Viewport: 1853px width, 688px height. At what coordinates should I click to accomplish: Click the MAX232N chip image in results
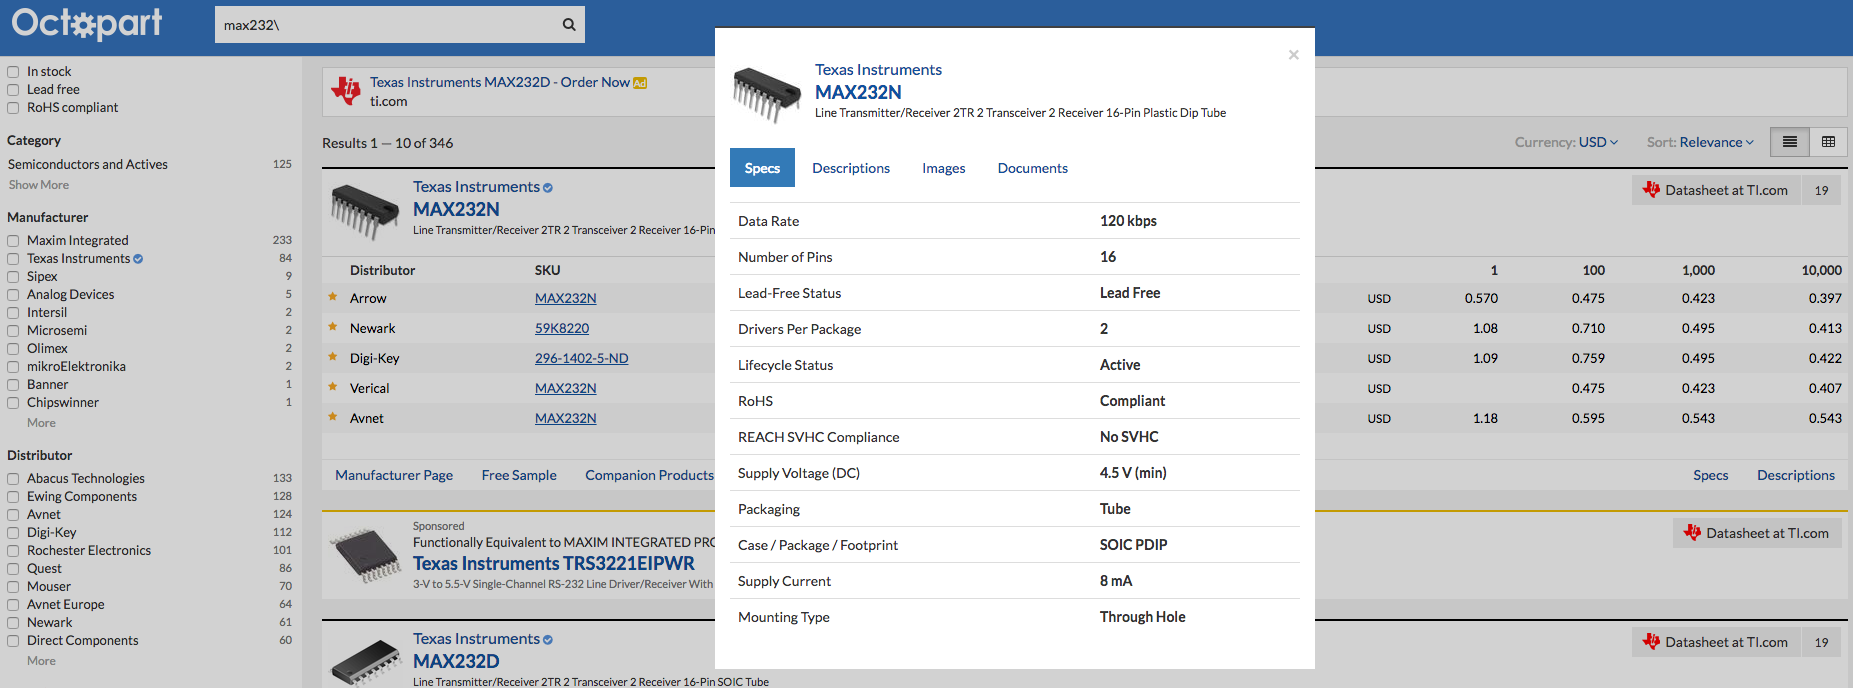pos(365,211)
